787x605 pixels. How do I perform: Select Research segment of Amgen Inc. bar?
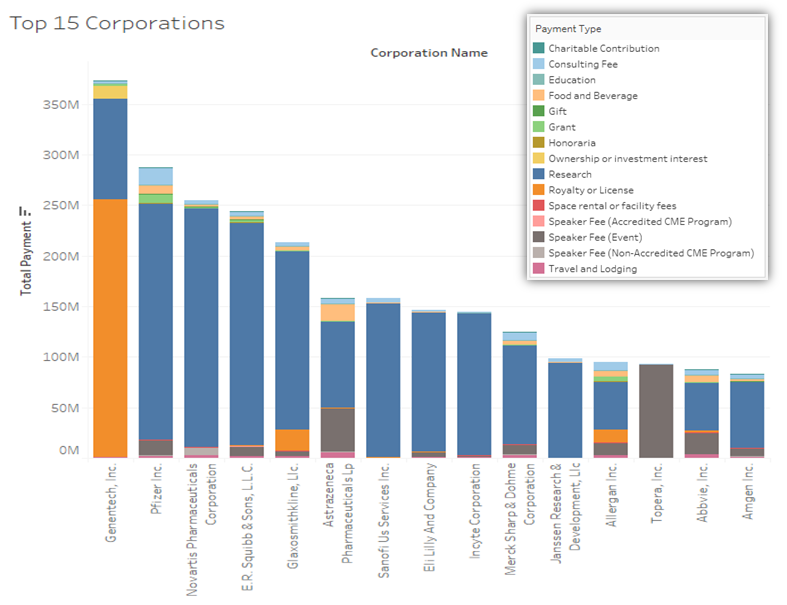747,414
